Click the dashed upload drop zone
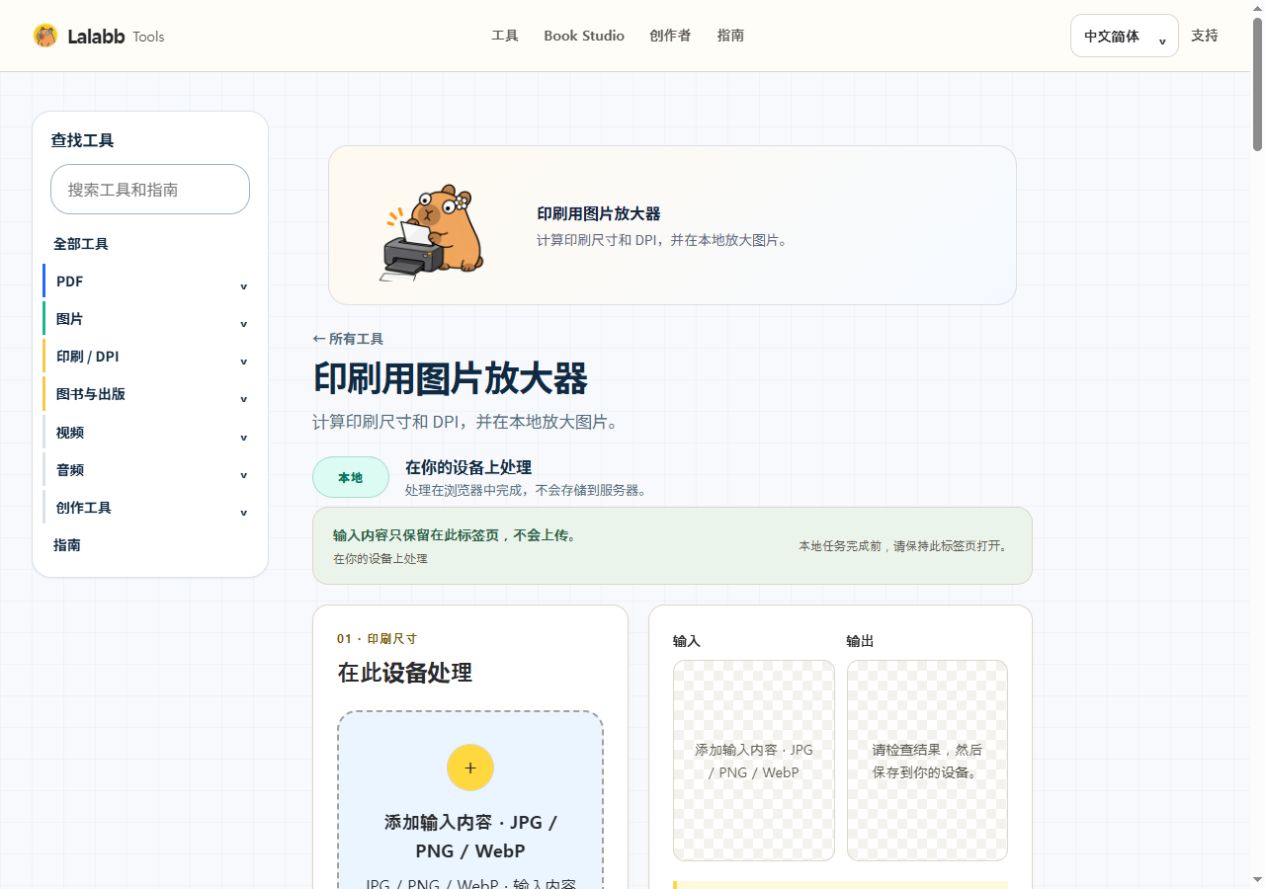1265x889 pixels. (x=470, y=800)
